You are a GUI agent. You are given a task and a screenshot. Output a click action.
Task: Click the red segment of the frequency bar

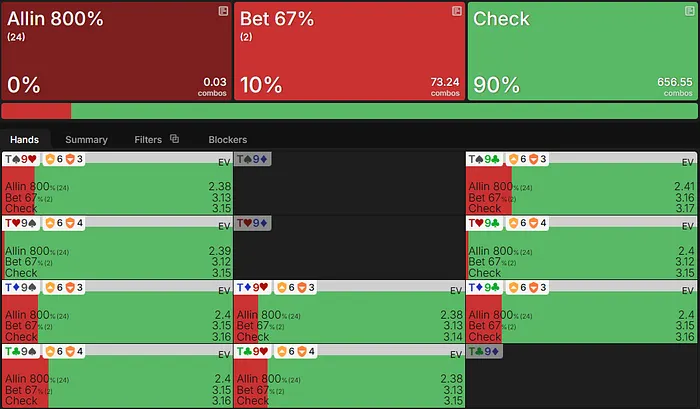click(x=36, y=111)
